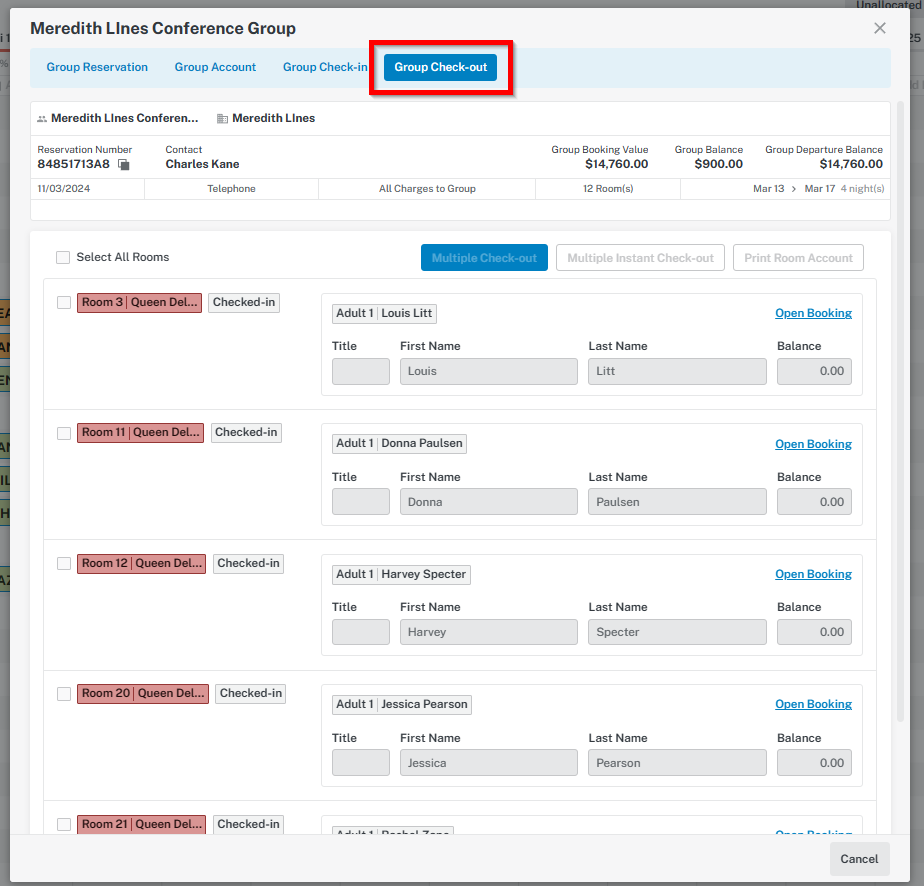Click the Group Departure Balance $14,760.00
Image resolution: width=924 pixels, height=886 pixels.
(x=851, y=164)
